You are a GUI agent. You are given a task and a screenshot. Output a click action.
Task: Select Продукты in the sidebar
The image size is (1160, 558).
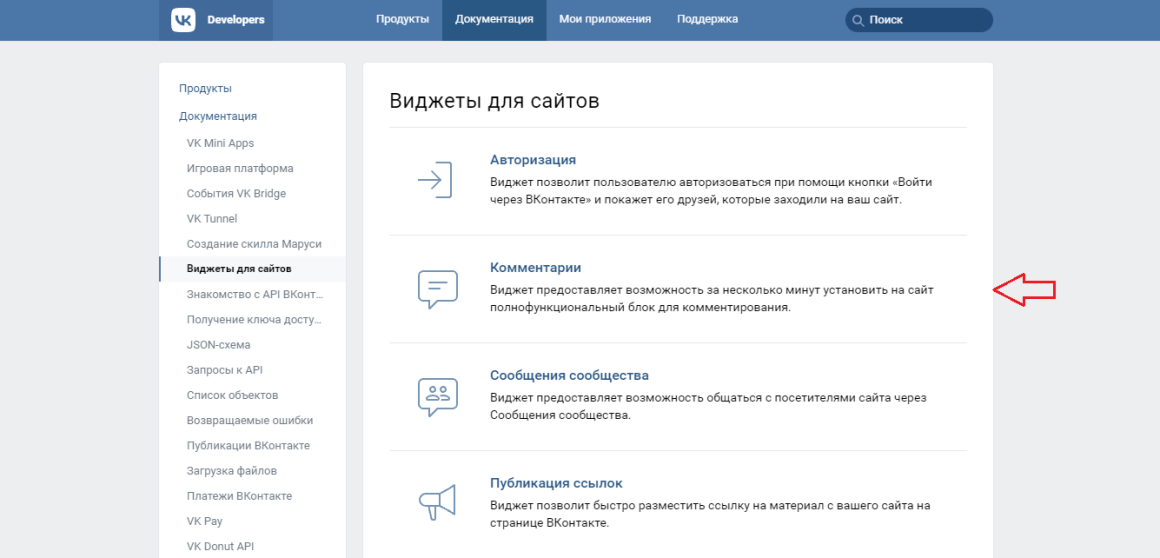tap(205, 88)
